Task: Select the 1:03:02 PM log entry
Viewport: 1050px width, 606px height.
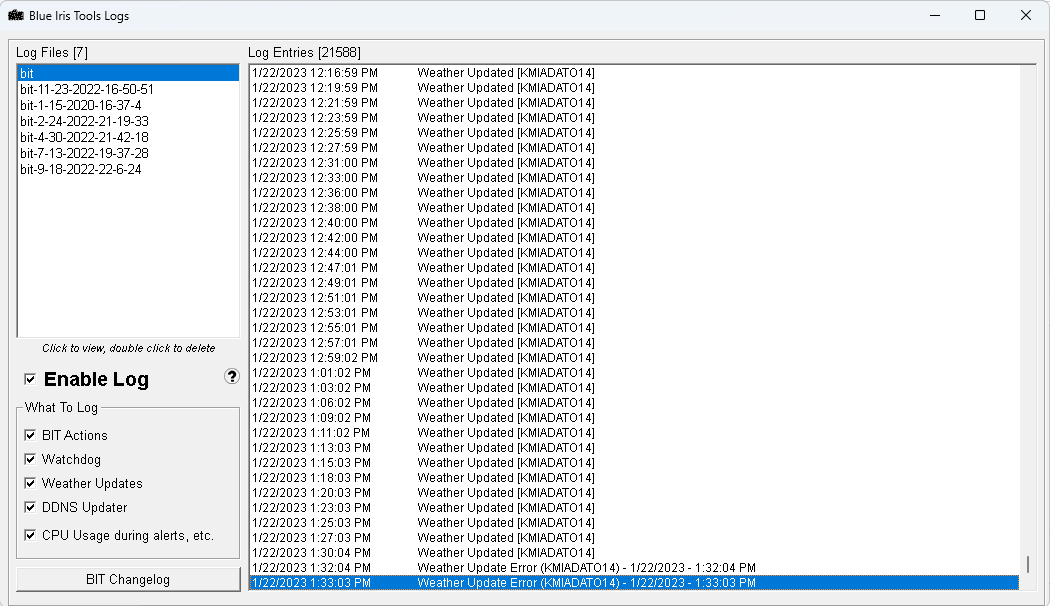Action: click(x=634, y=388)
